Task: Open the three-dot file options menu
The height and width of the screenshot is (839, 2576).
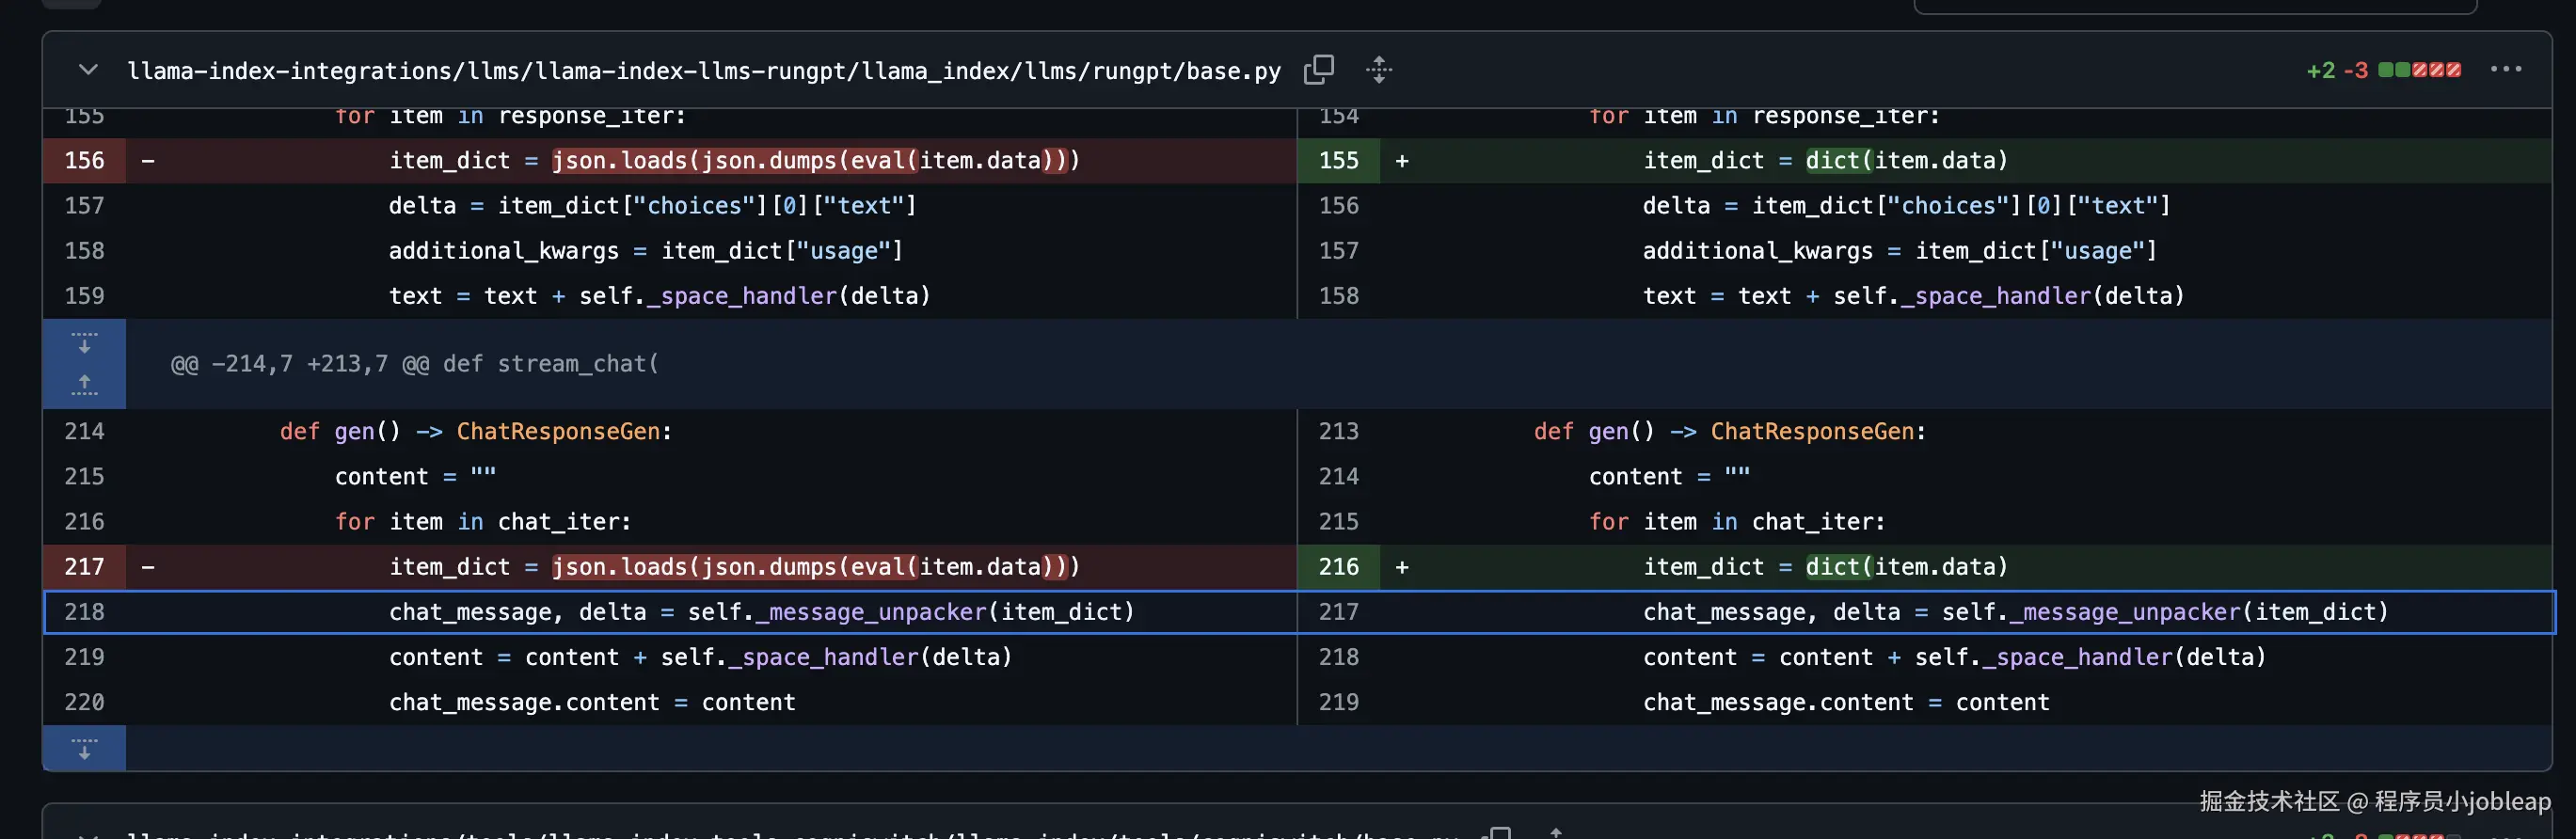Action: [2505, 70]
